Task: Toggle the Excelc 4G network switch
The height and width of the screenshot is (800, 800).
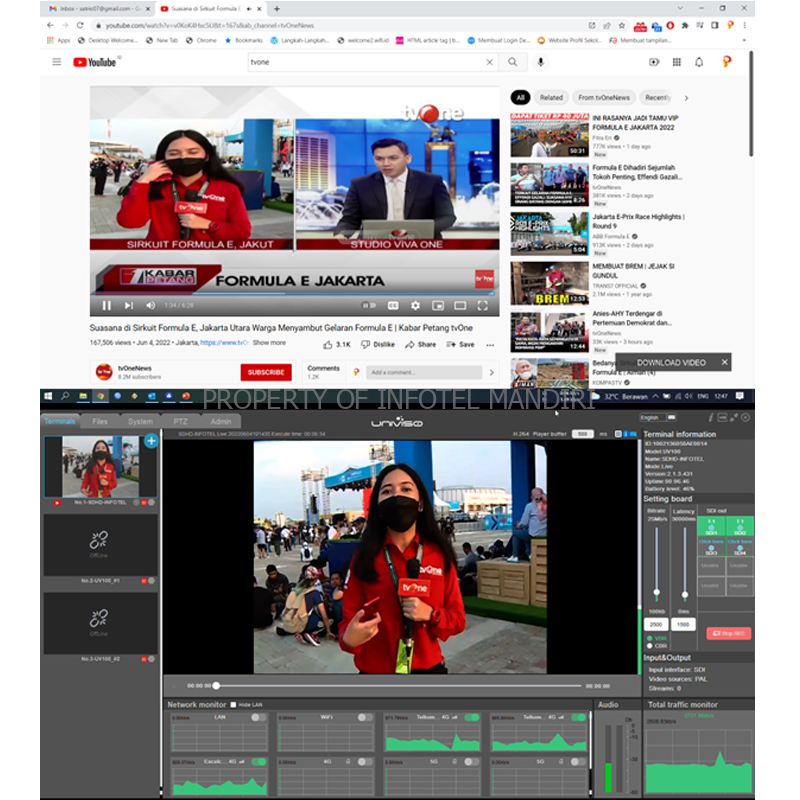Action: [259, 762]
